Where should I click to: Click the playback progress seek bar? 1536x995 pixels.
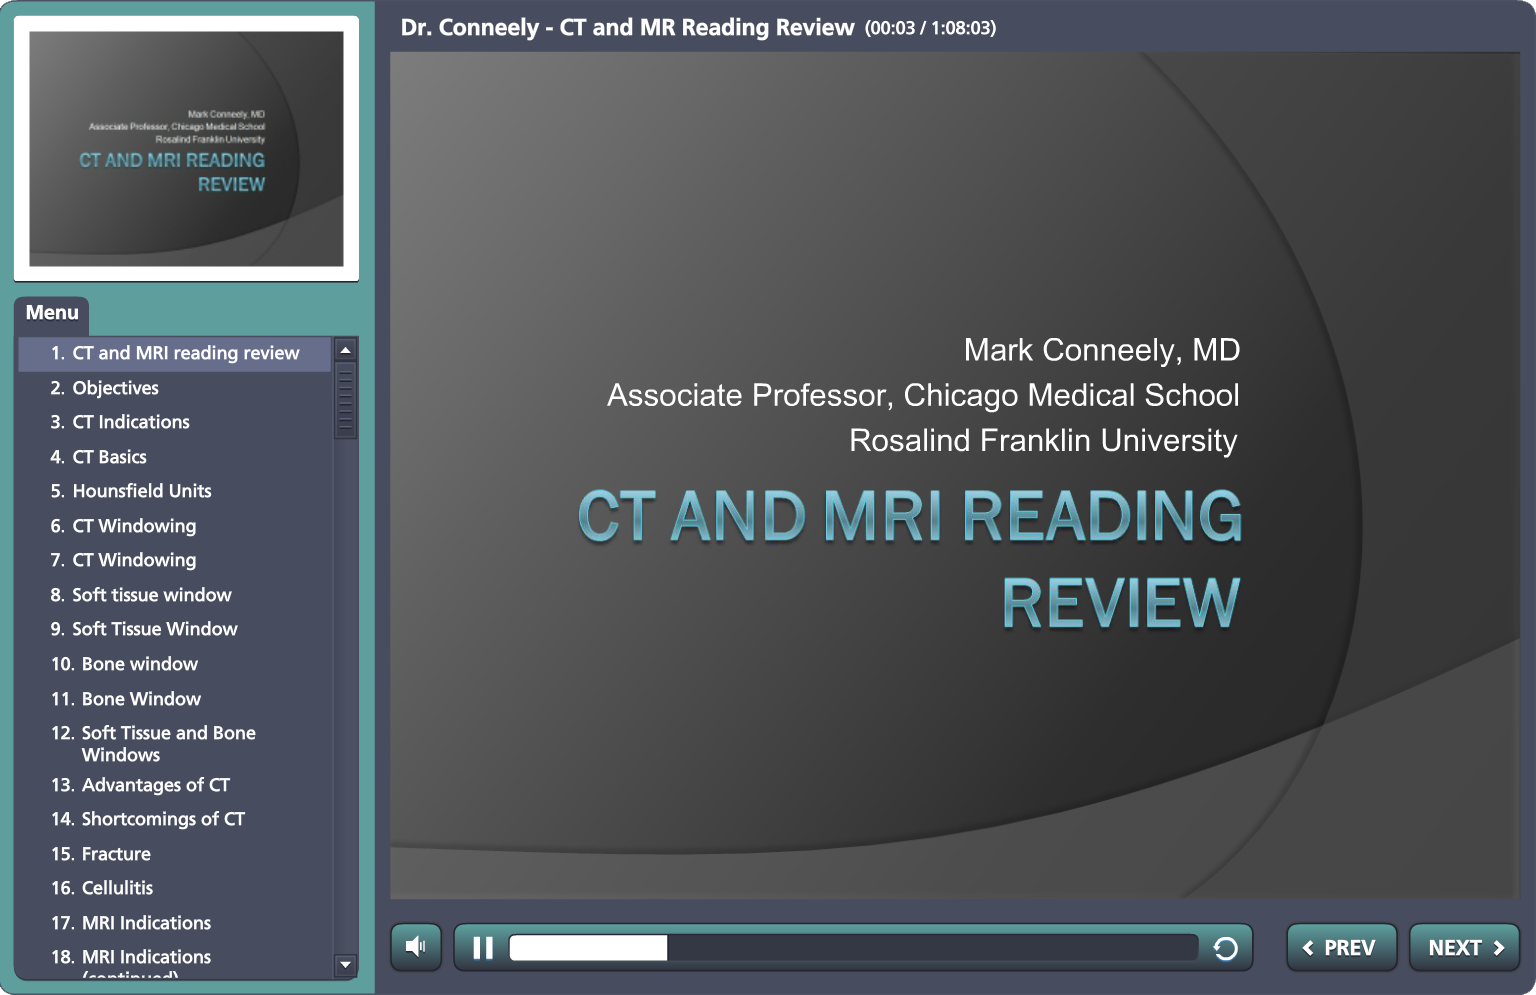pyautogui.click(x=852, y=947)
